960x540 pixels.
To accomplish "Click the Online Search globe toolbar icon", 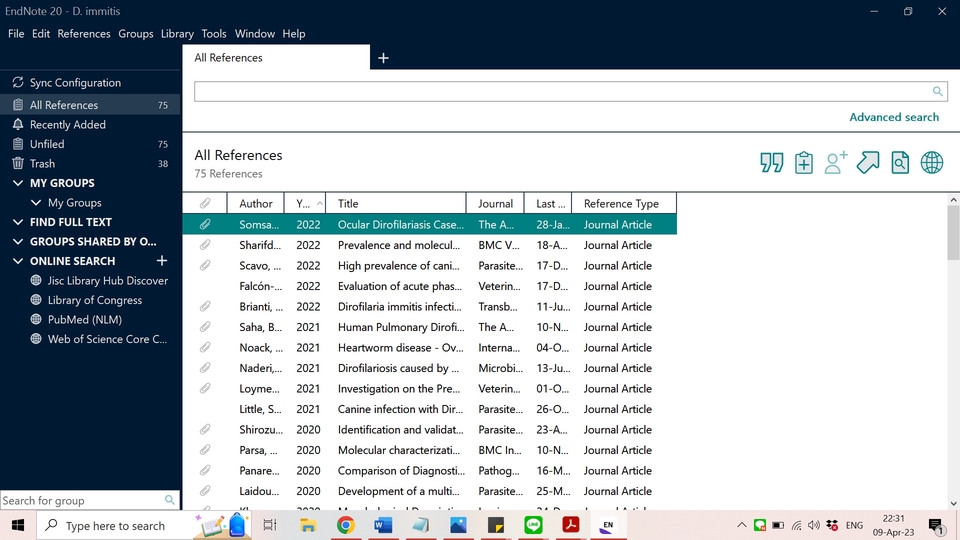I will click(x=932, y=163).
